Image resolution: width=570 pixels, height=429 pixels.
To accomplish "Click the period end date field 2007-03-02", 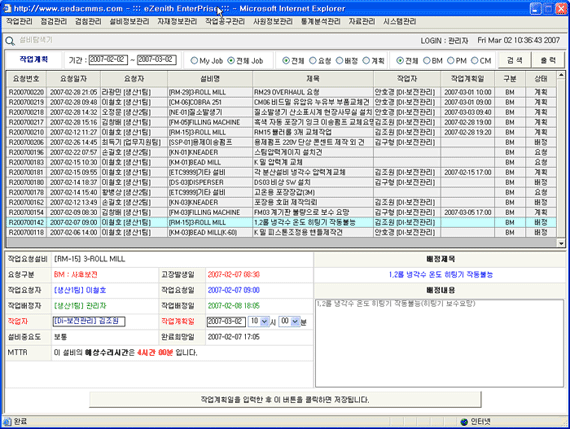I will (157, 60).
